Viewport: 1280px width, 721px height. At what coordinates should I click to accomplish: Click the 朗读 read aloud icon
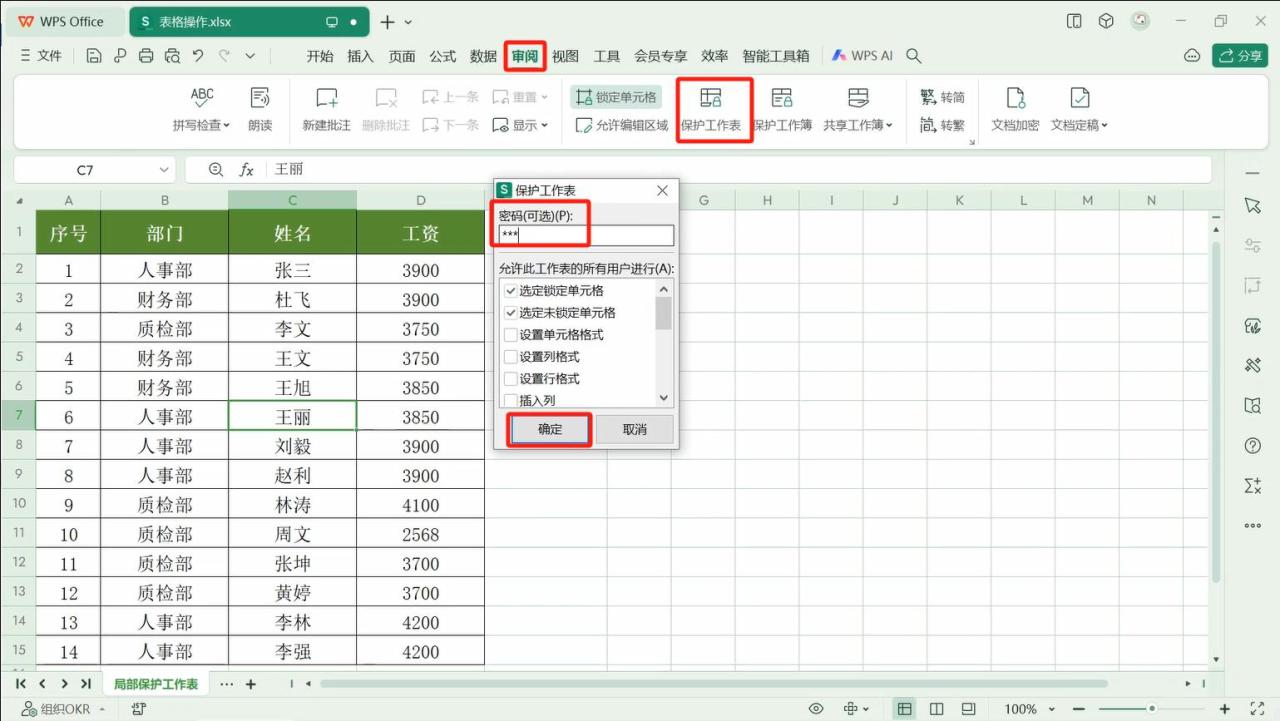[260, 97]
